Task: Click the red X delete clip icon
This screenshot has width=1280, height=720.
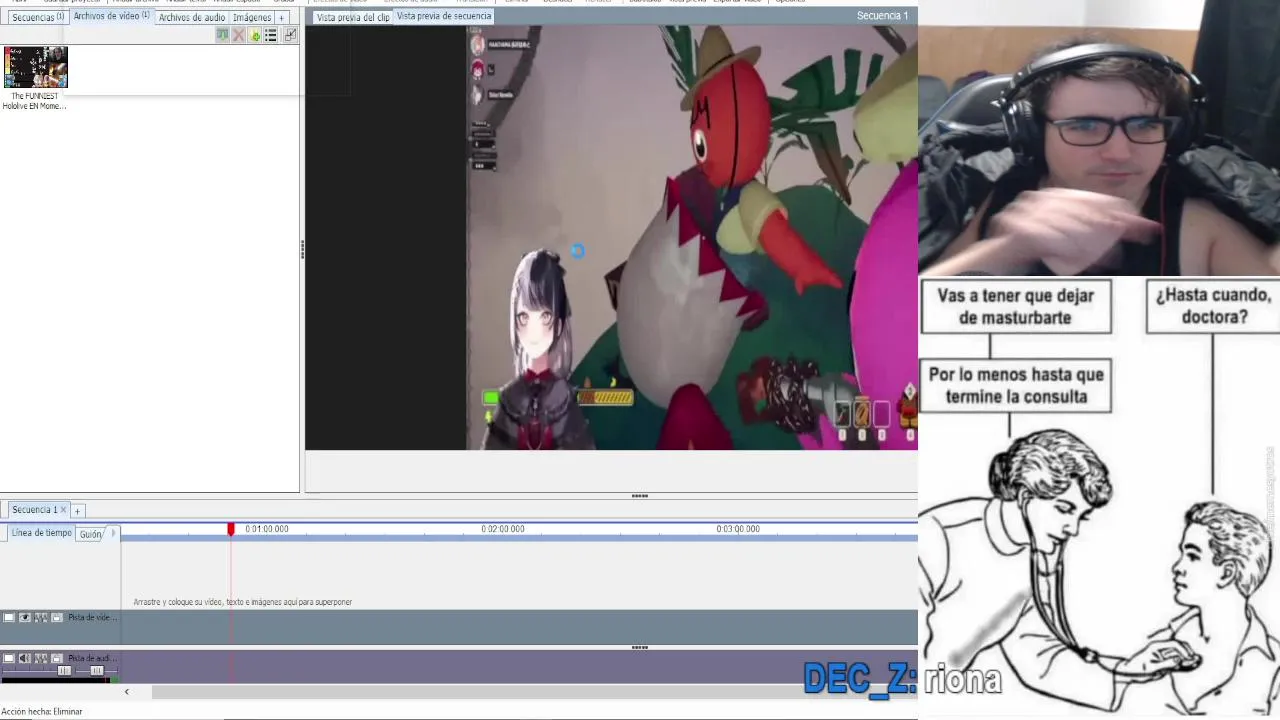Action: click(238, 35)
